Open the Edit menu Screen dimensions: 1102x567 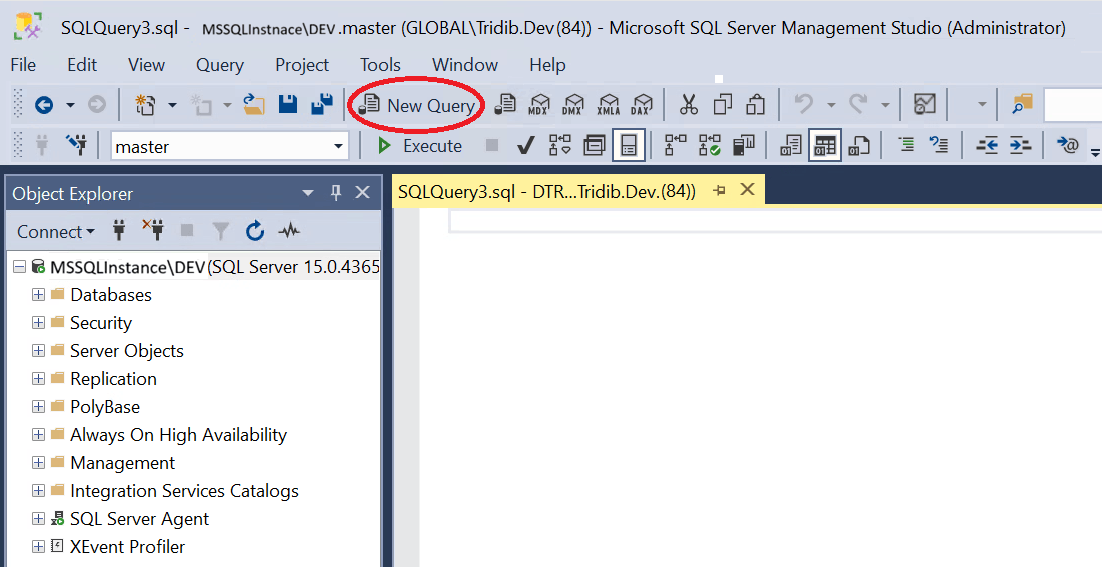pos(82,65)
